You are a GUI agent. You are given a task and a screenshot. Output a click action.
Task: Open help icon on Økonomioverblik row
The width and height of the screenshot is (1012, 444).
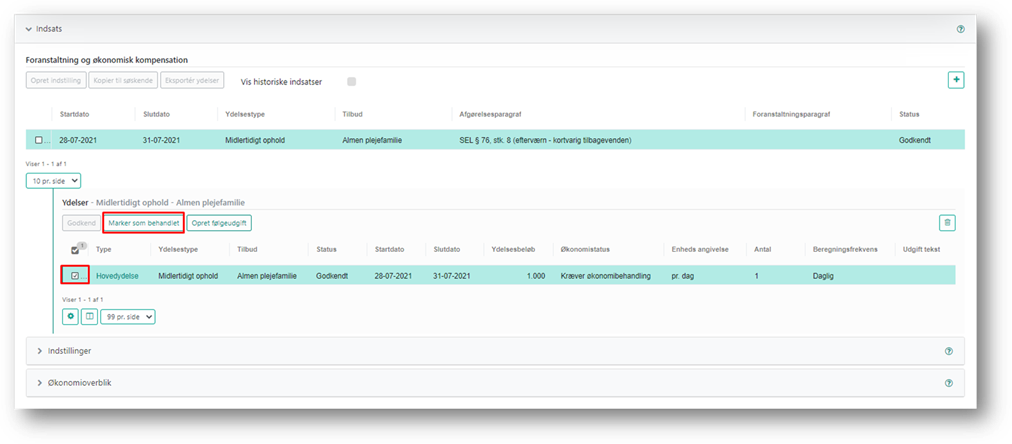tap(948, 382)
